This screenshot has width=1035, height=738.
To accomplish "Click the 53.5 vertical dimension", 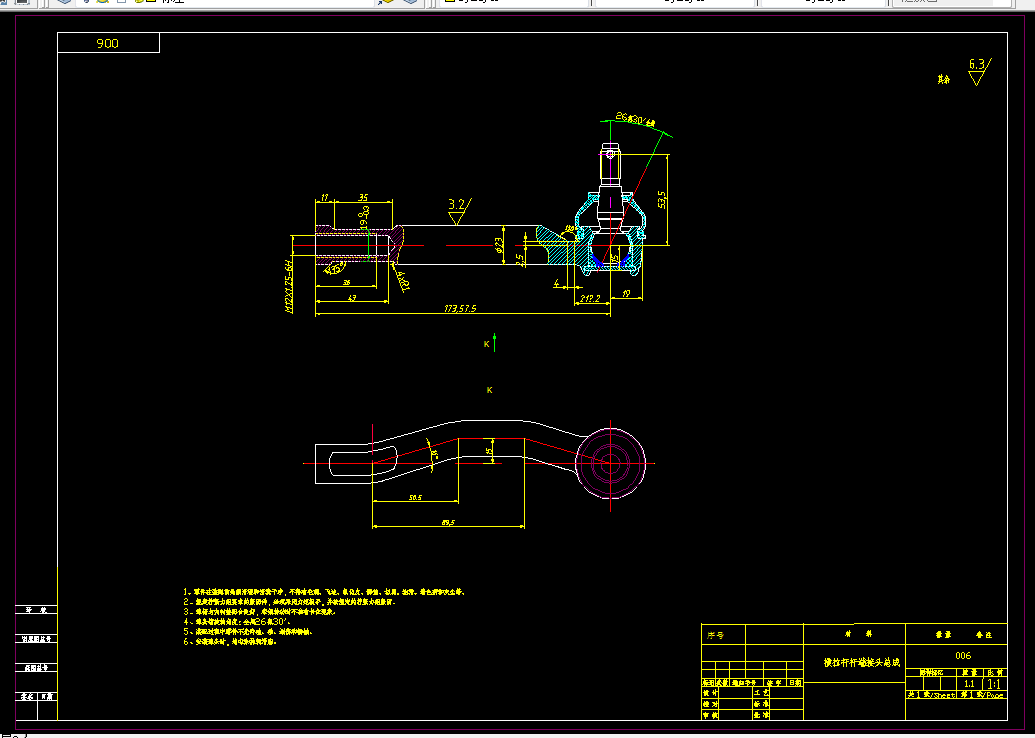I will 662,199.
